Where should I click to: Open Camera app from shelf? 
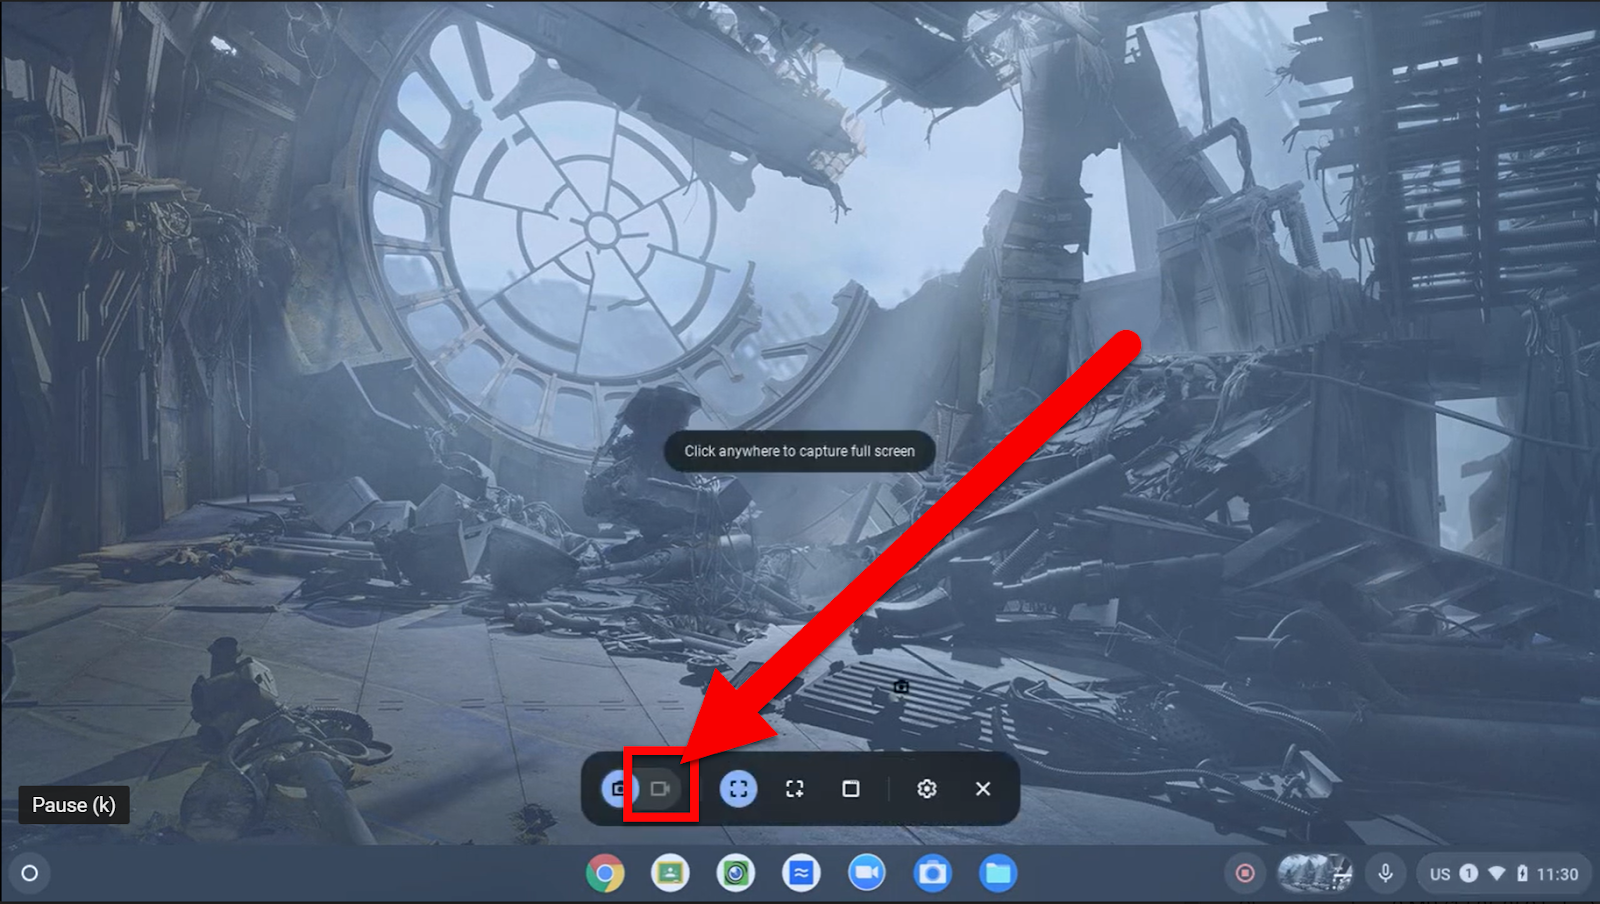pos(932,873)
